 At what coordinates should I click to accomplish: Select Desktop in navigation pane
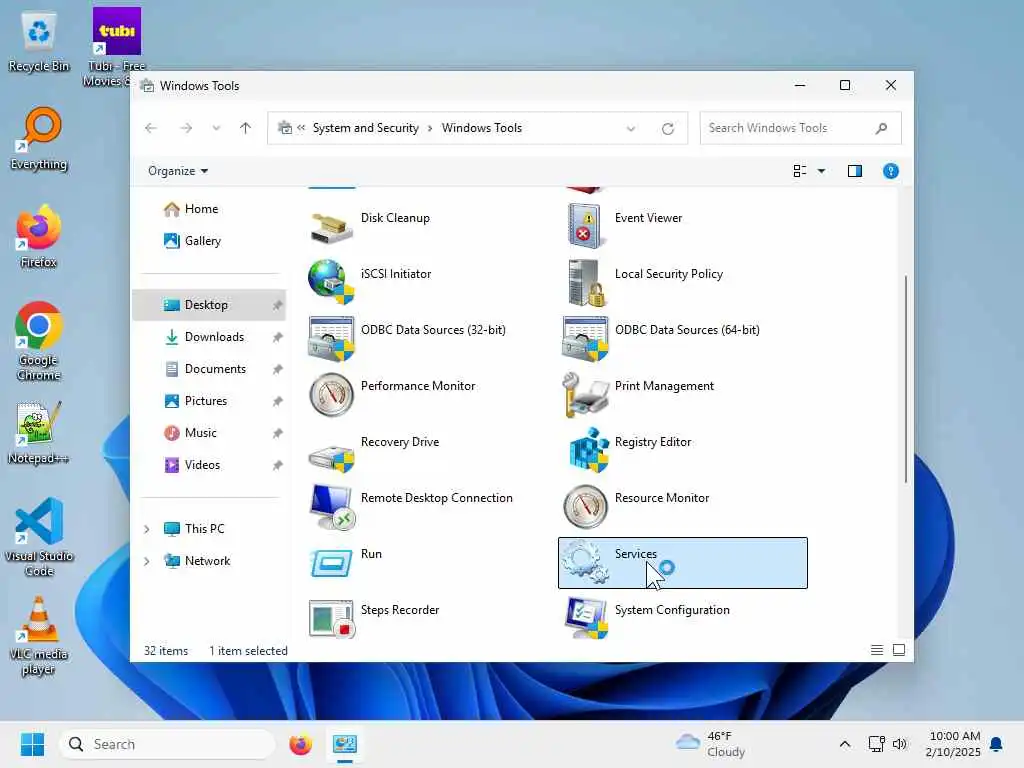point(209,305)
